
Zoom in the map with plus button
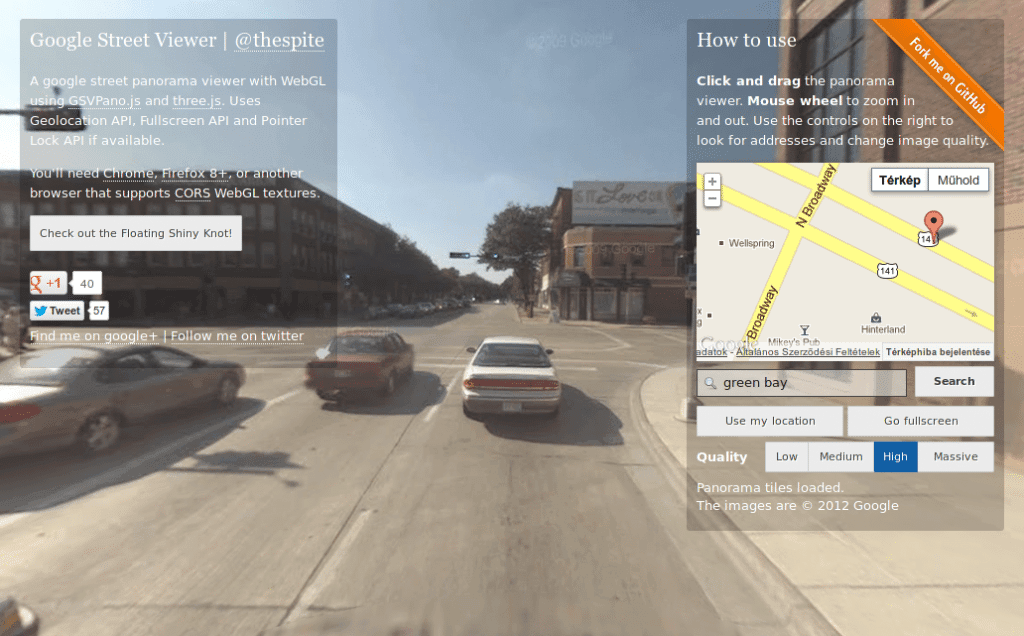coord(712,182)
